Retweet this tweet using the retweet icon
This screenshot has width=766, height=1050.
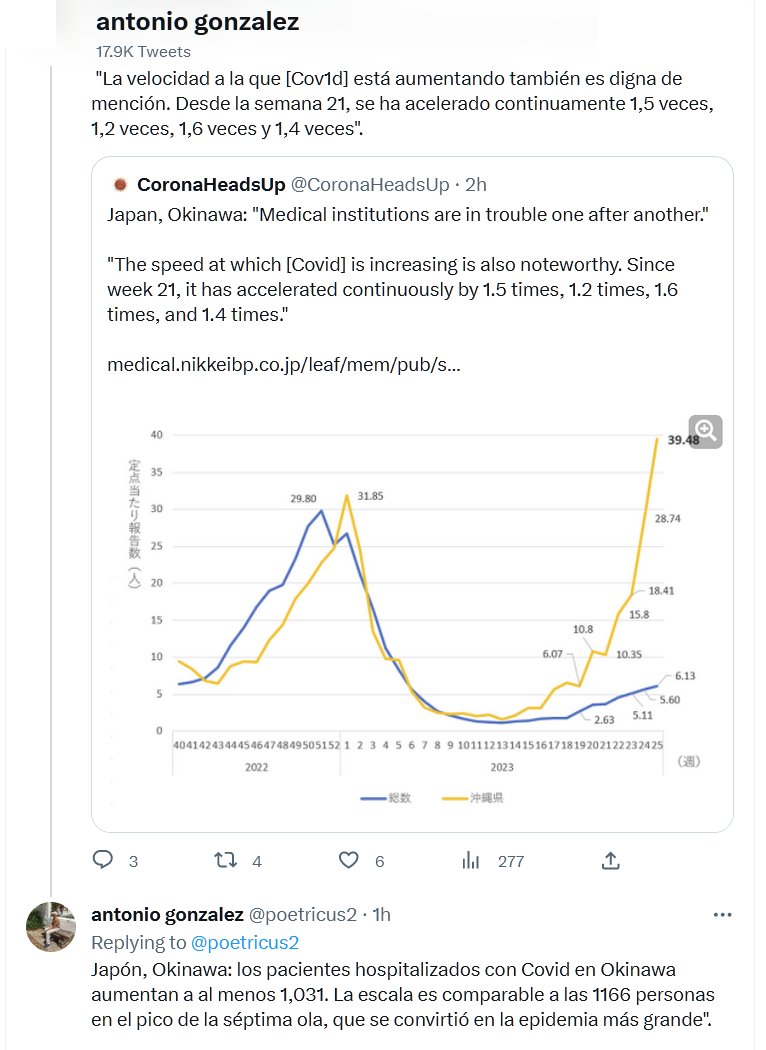click(227, 860)
